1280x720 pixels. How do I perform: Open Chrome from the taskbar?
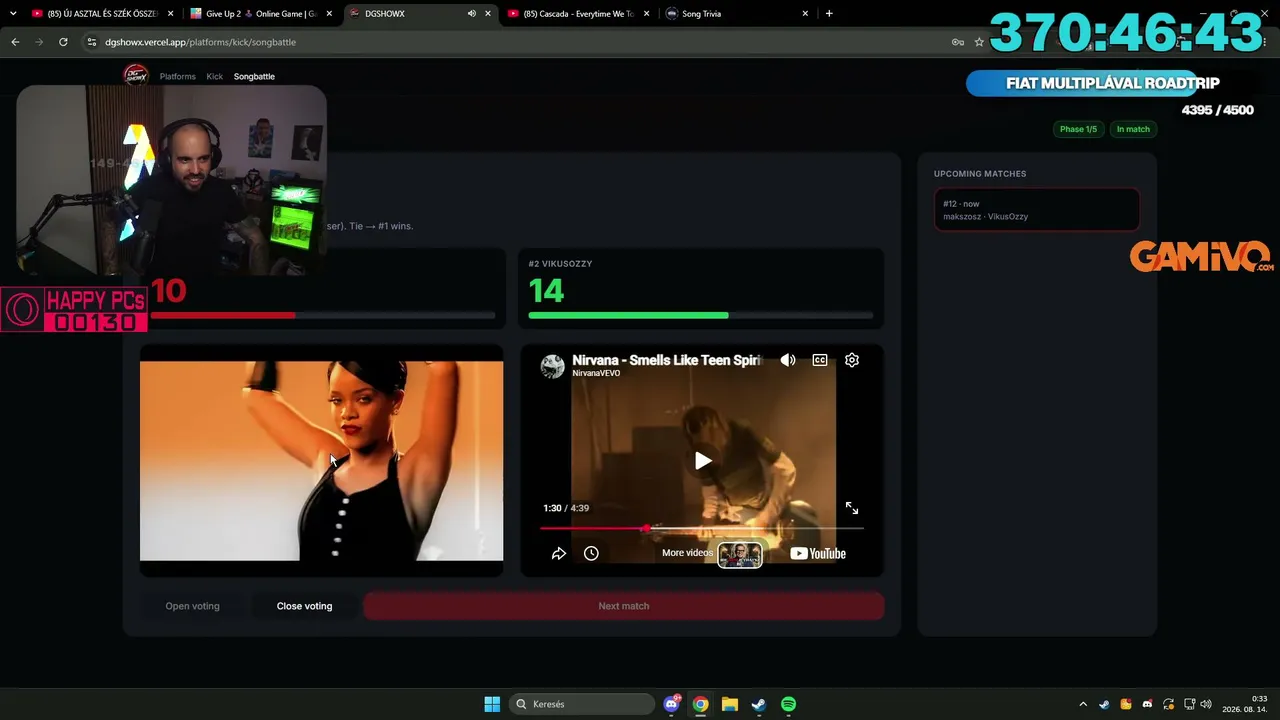701,704
